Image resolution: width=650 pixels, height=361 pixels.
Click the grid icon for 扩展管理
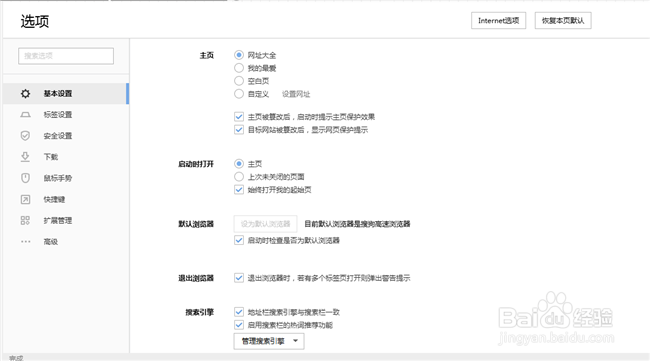(x=25, y=220)
